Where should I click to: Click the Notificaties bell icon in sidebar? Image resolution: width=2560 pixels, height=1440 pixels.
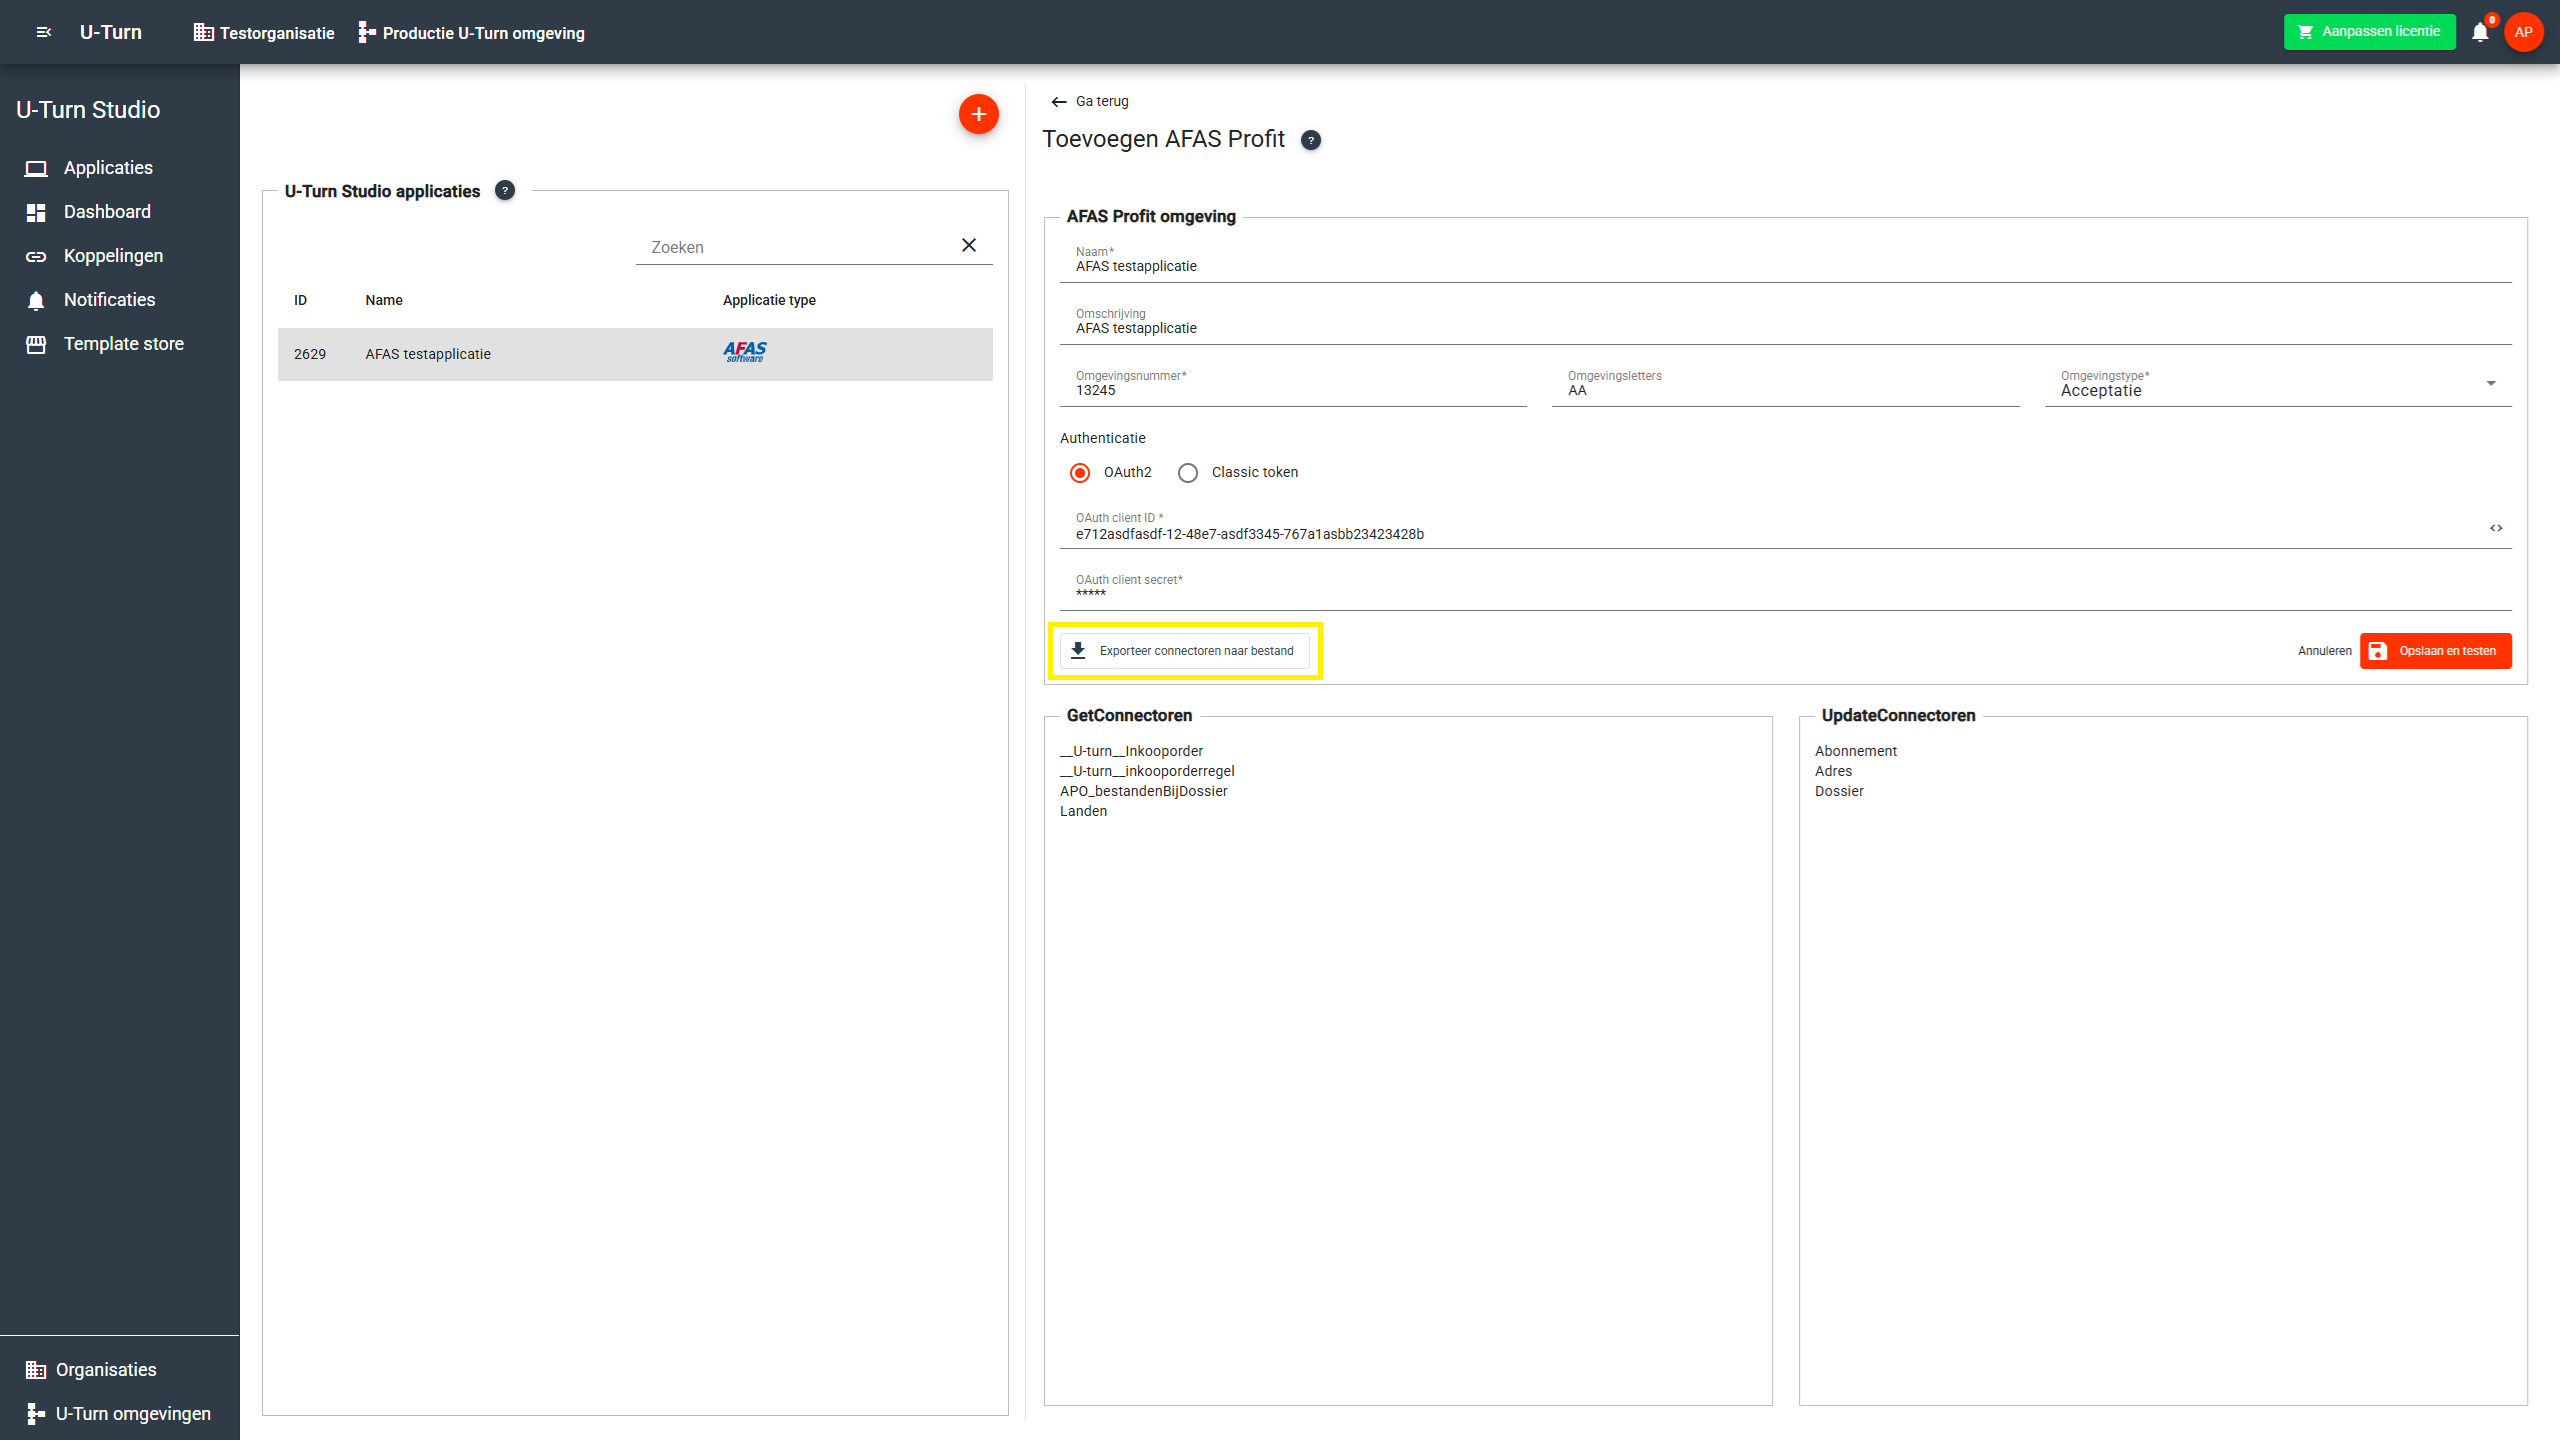tap(36, 300)
